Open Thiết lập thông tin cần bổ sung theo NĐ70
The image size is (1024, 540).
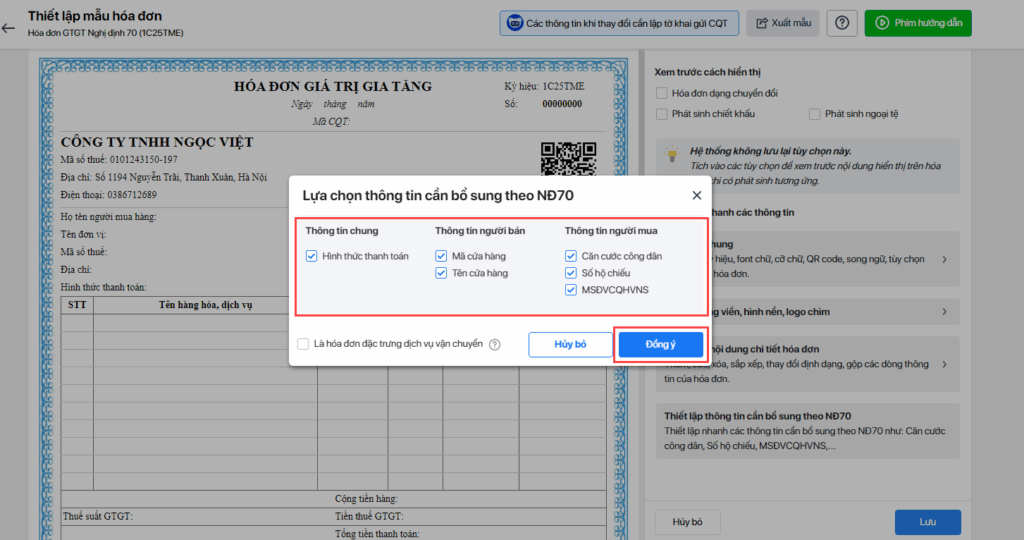pos(808,431)
